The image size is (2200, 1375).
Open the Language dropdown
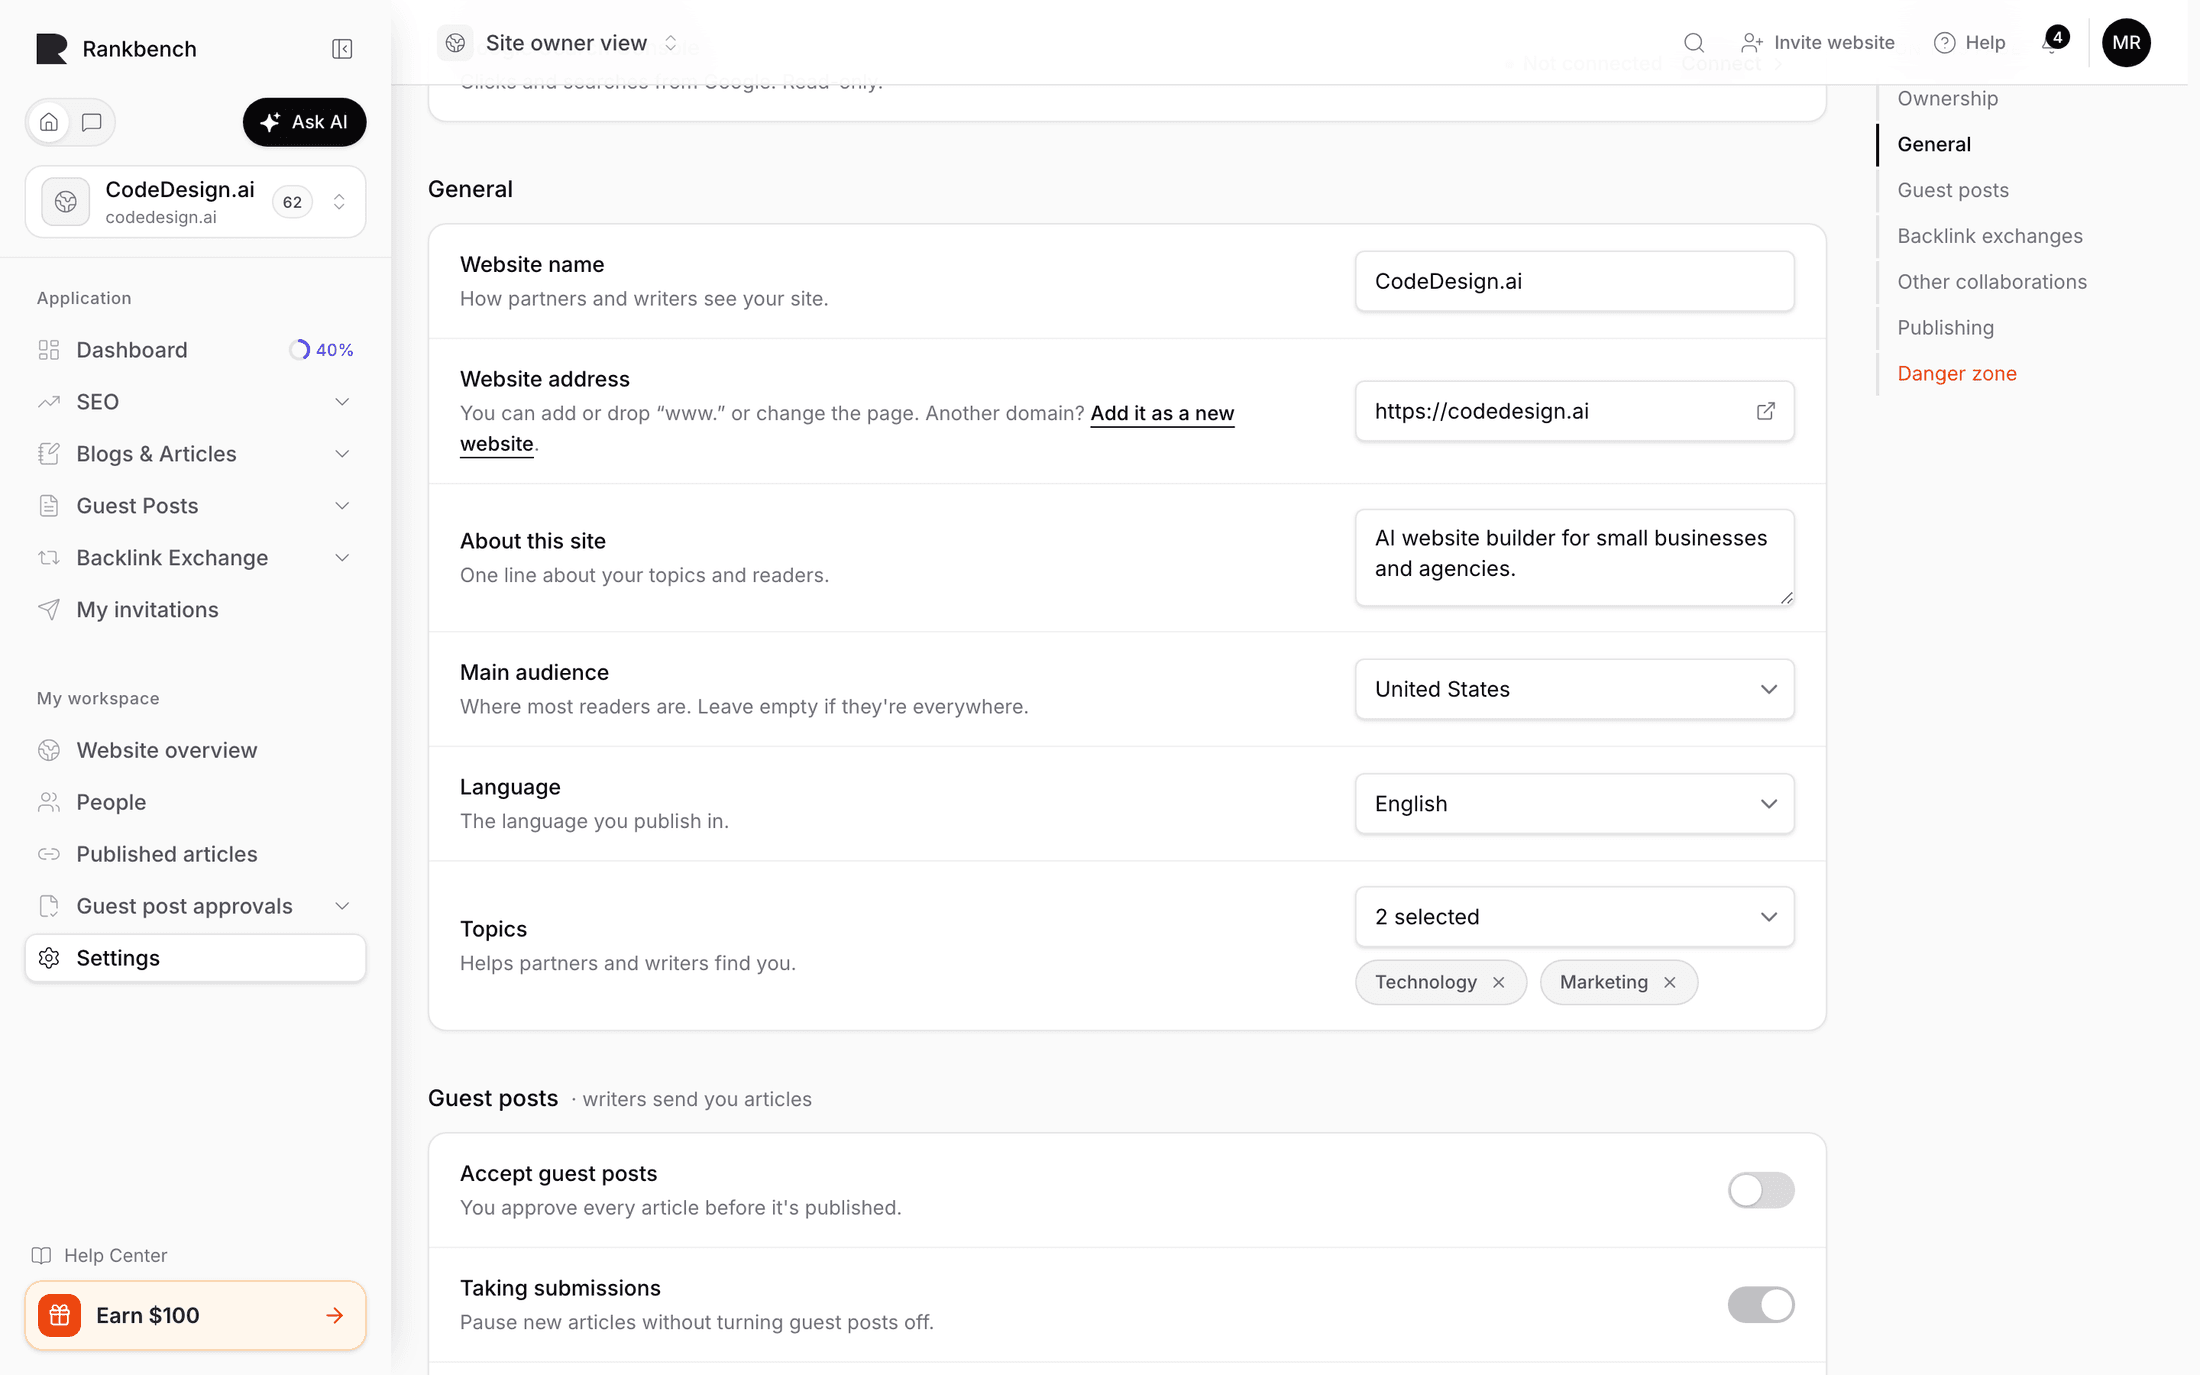(1574, 804)
